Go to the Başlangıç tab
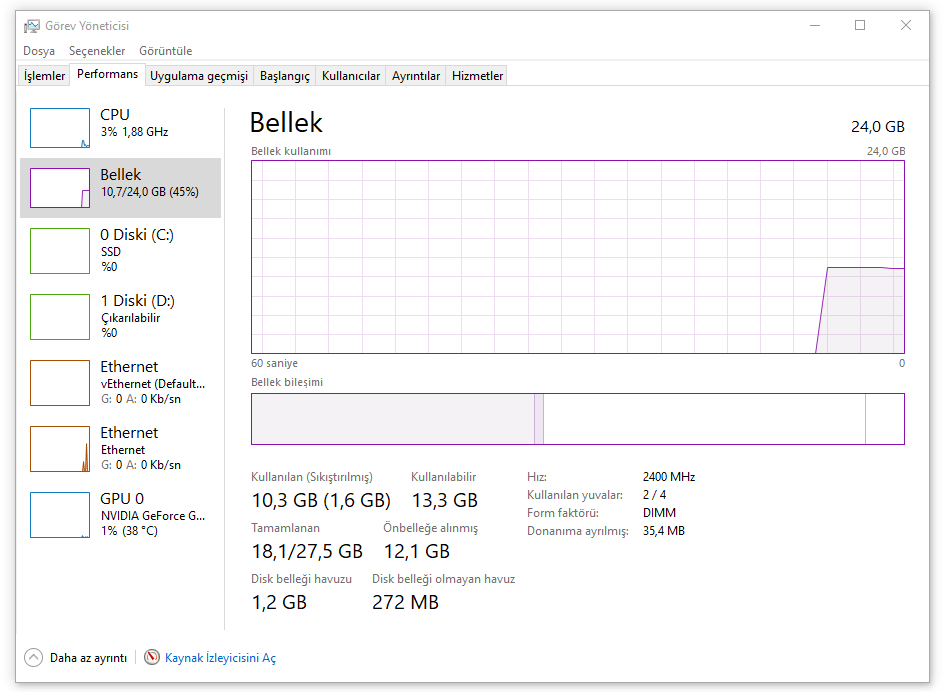 click(284, 76)
